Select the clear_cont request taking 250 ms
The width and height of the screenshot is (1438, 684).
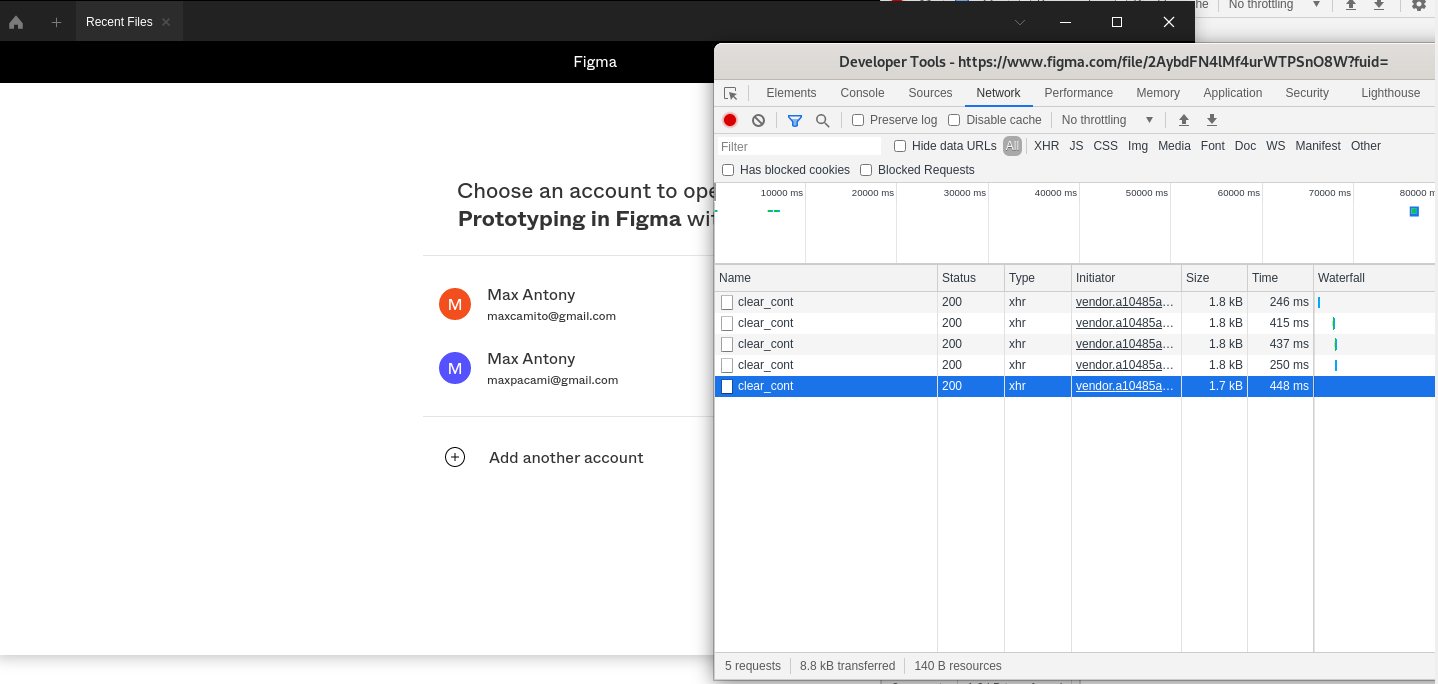pyautogui.click(x=1075, y=365)
